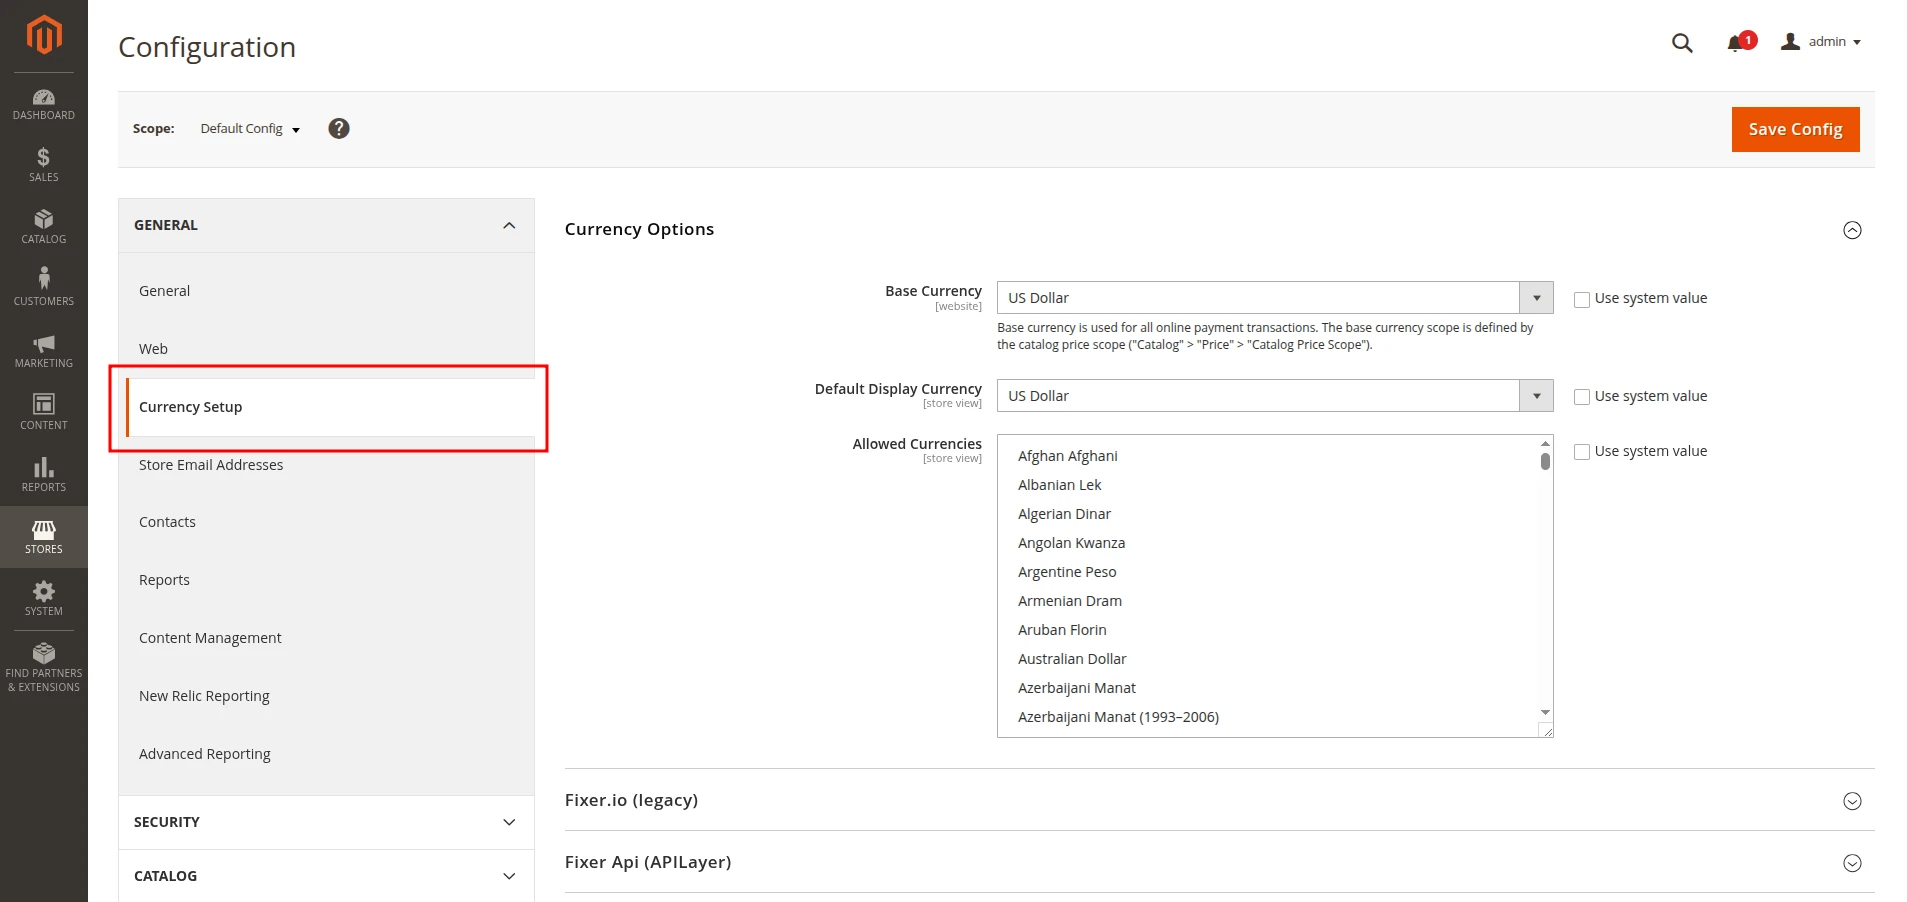
Task: Select Australian Dollar in Allowed Currencies
Action: tap(1268, 659)
